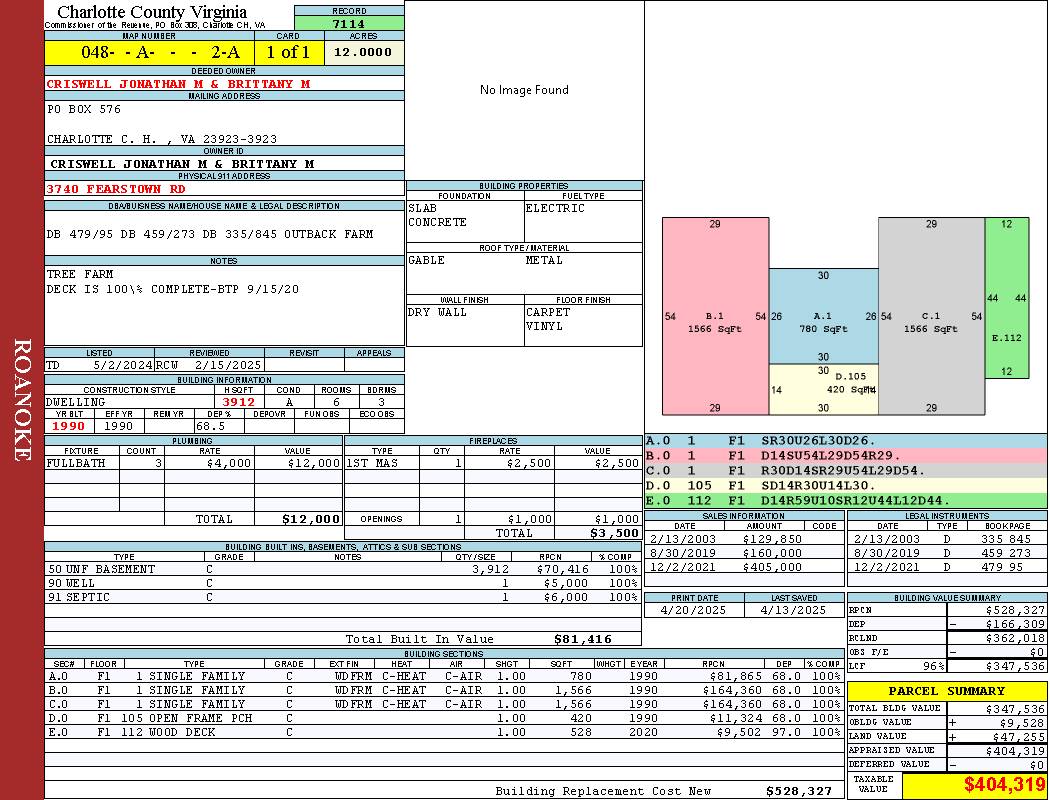
Task: Click the blue A.1 780 SqFt sketch section
Action: tap(823, 316)
